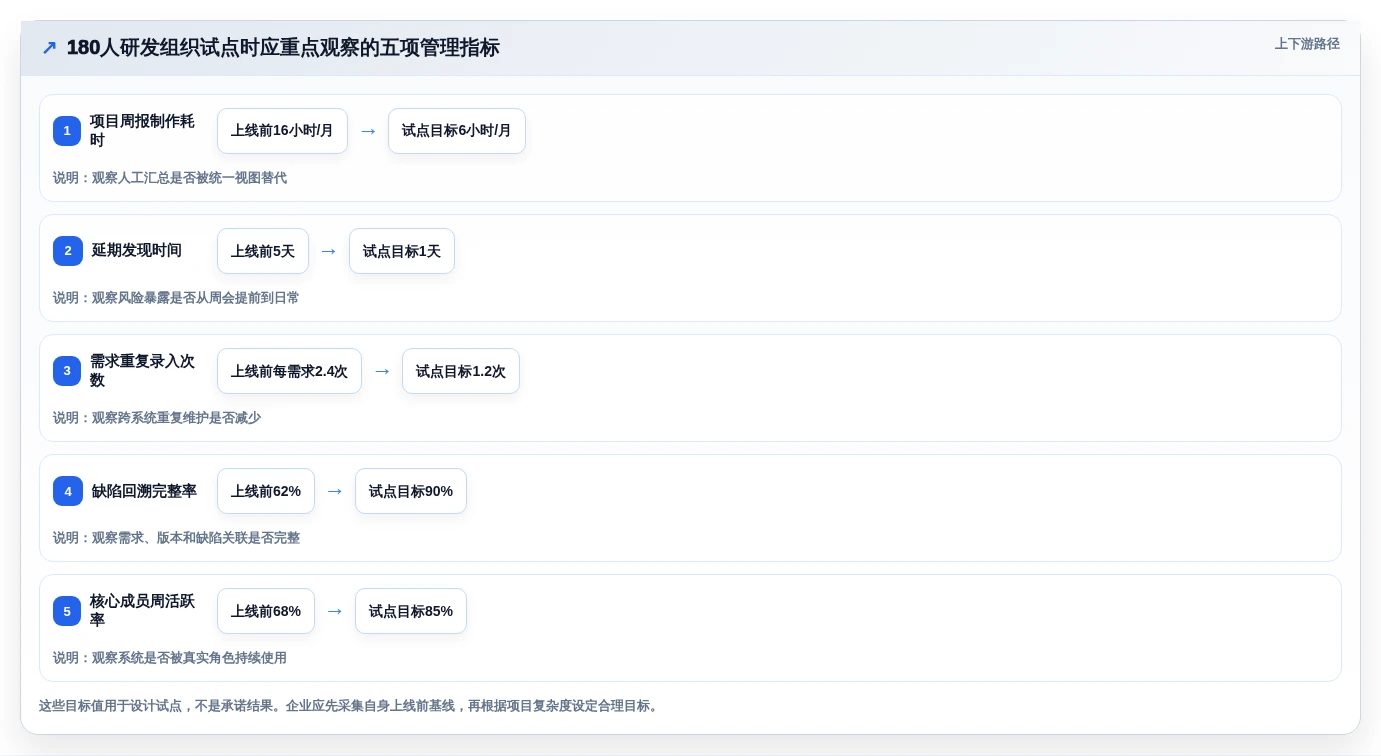Click the number 5 badge for 核心成员周活跃率

67,611
